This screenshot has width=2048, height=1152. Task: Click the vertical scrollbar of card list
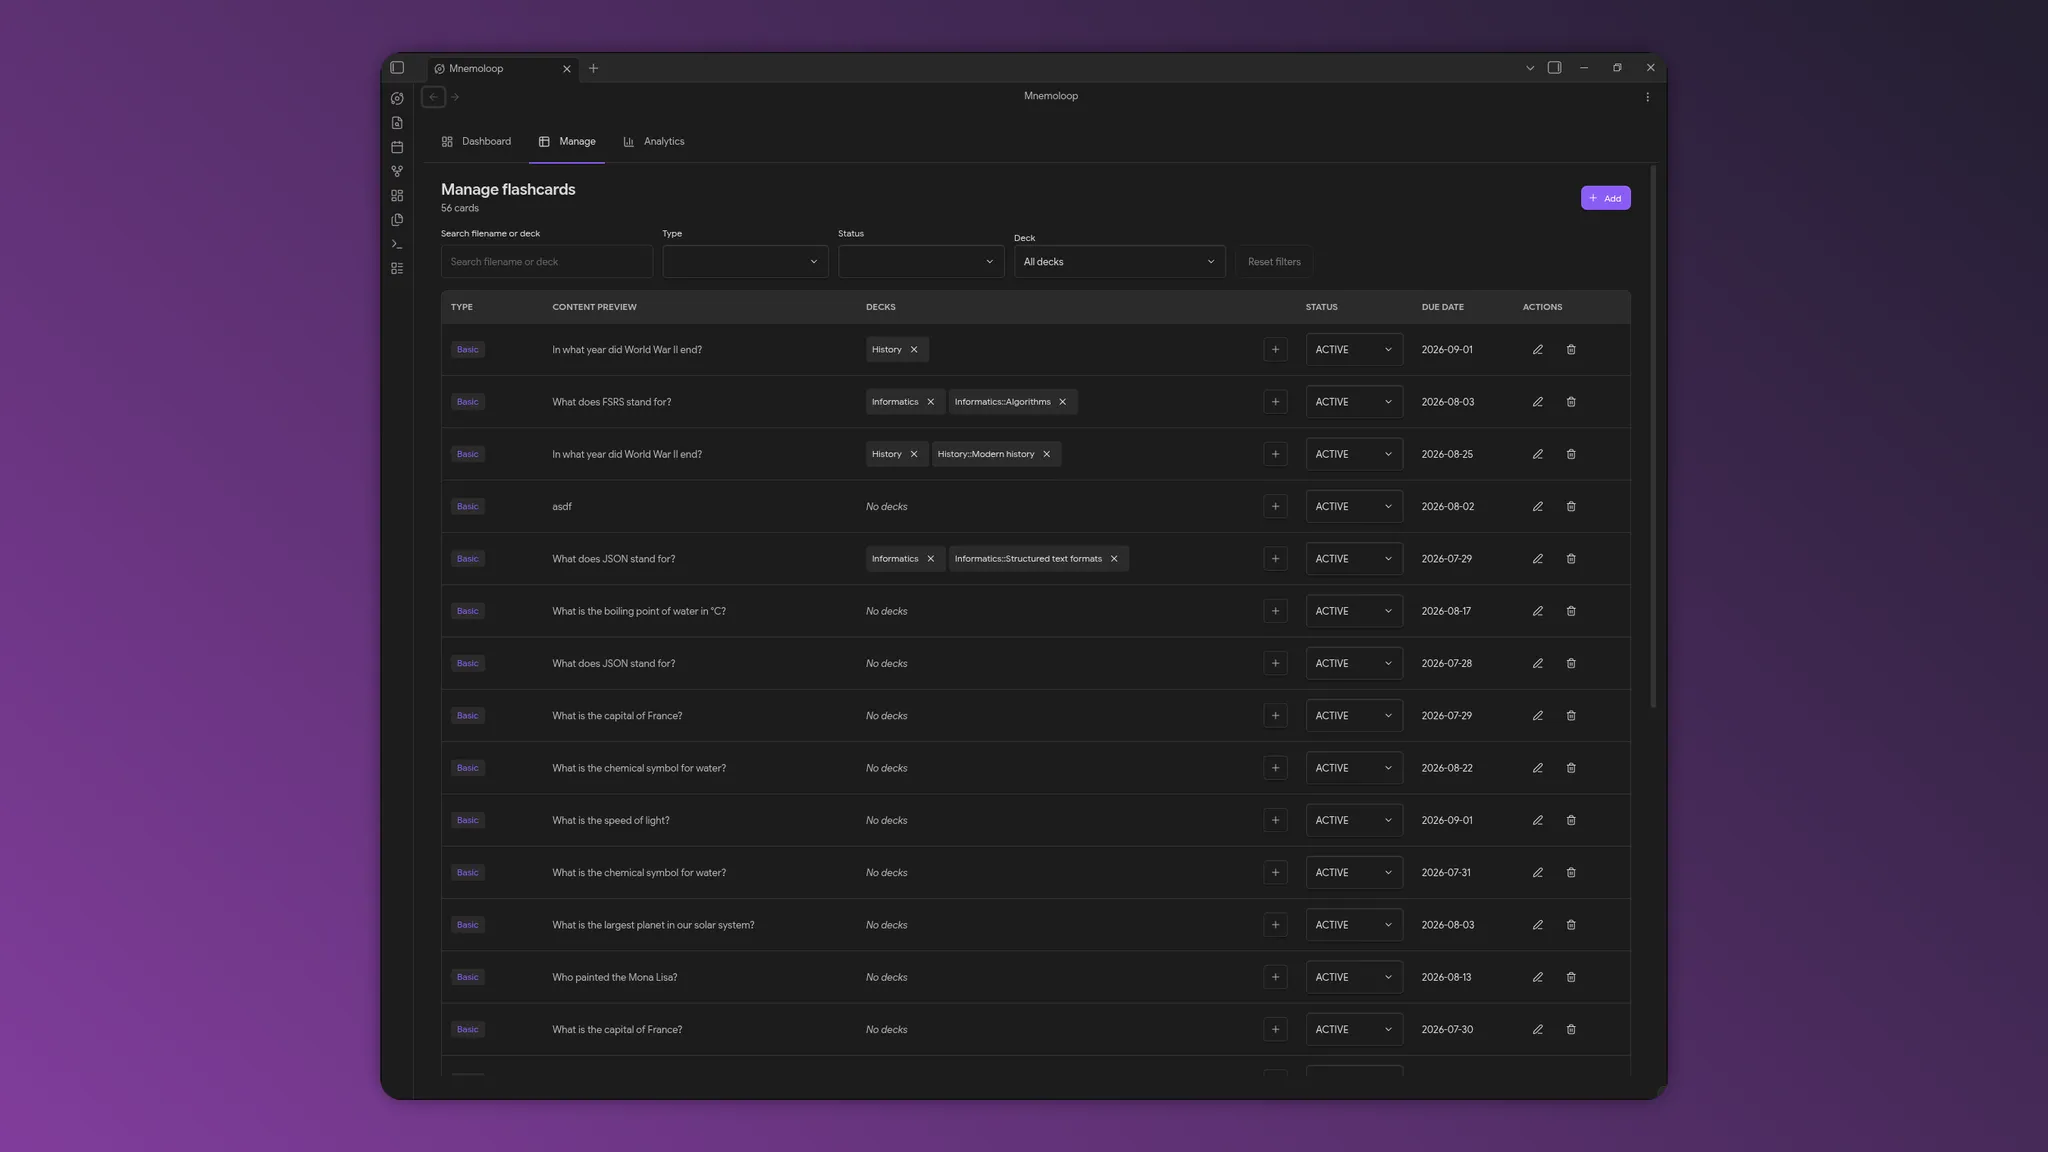(x=1653, y=437)
